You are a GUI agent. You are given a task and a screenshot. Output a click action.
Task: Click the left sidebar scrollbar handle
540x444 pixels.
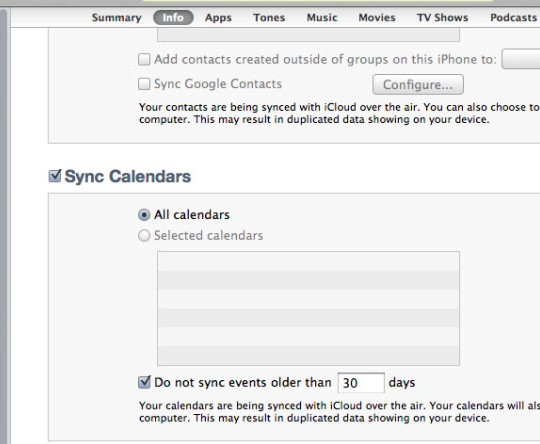(x=3, y=227)
